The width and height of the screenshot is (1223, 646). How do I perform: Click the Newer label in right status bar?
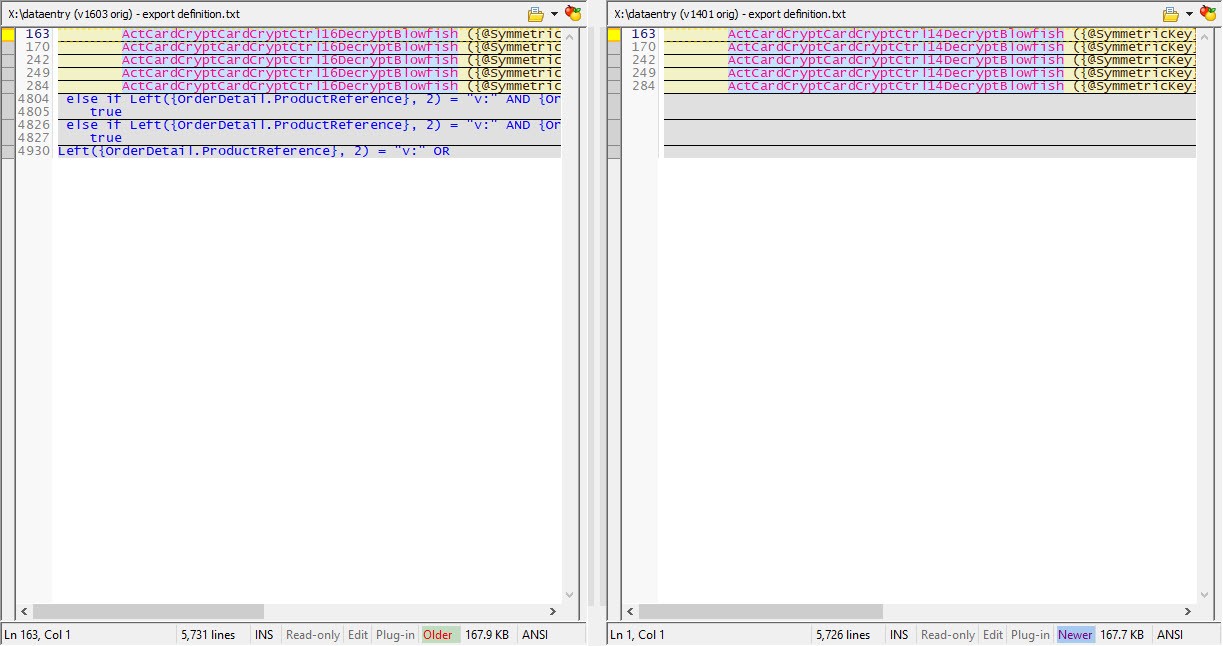[1075, 635]
